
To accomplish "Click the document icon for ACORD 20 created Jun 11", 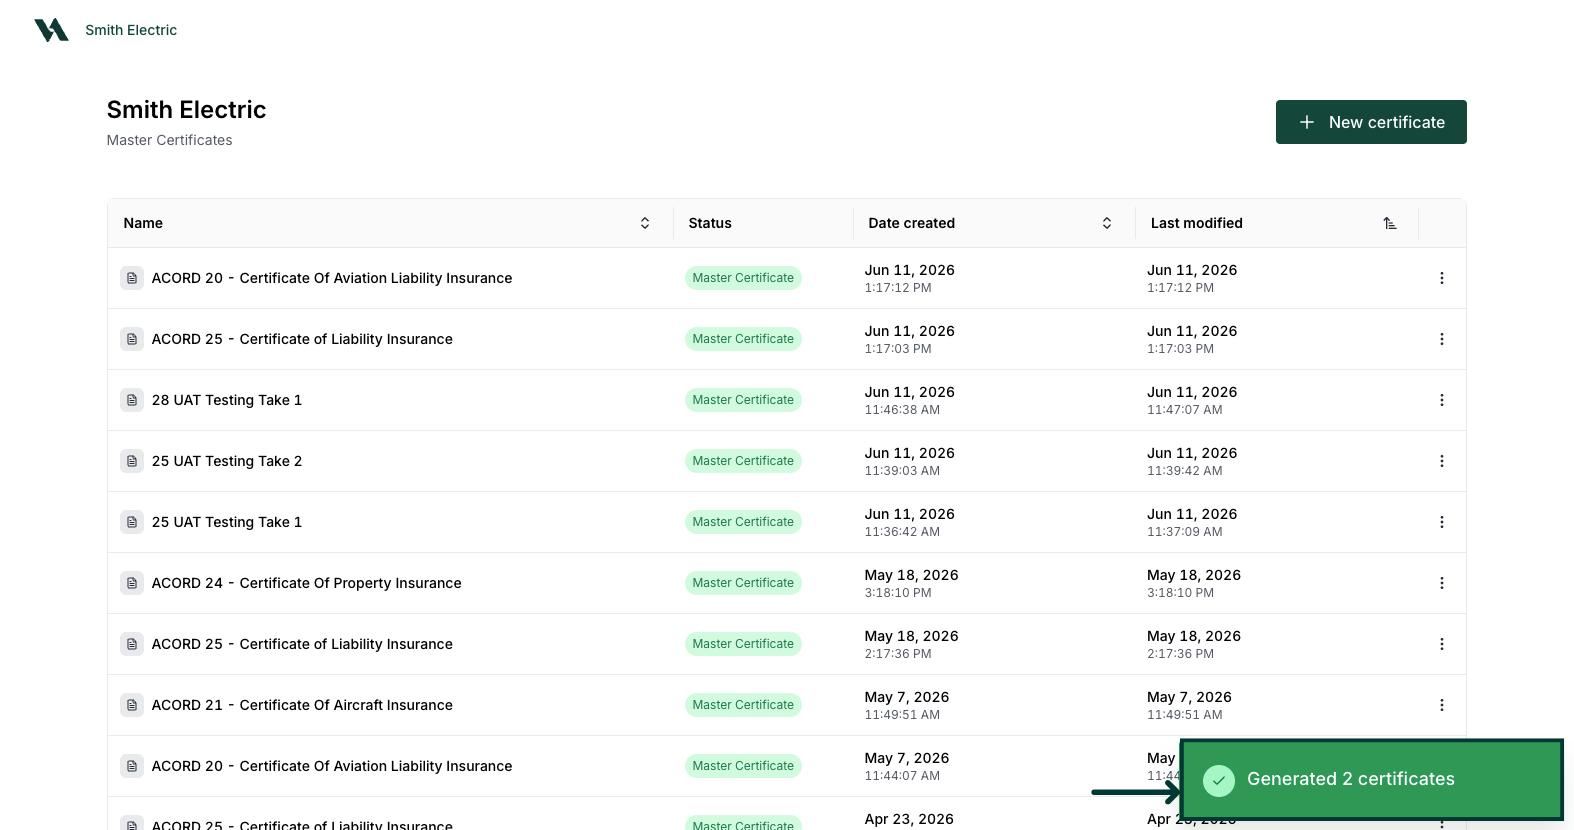I will click(132, 278).
